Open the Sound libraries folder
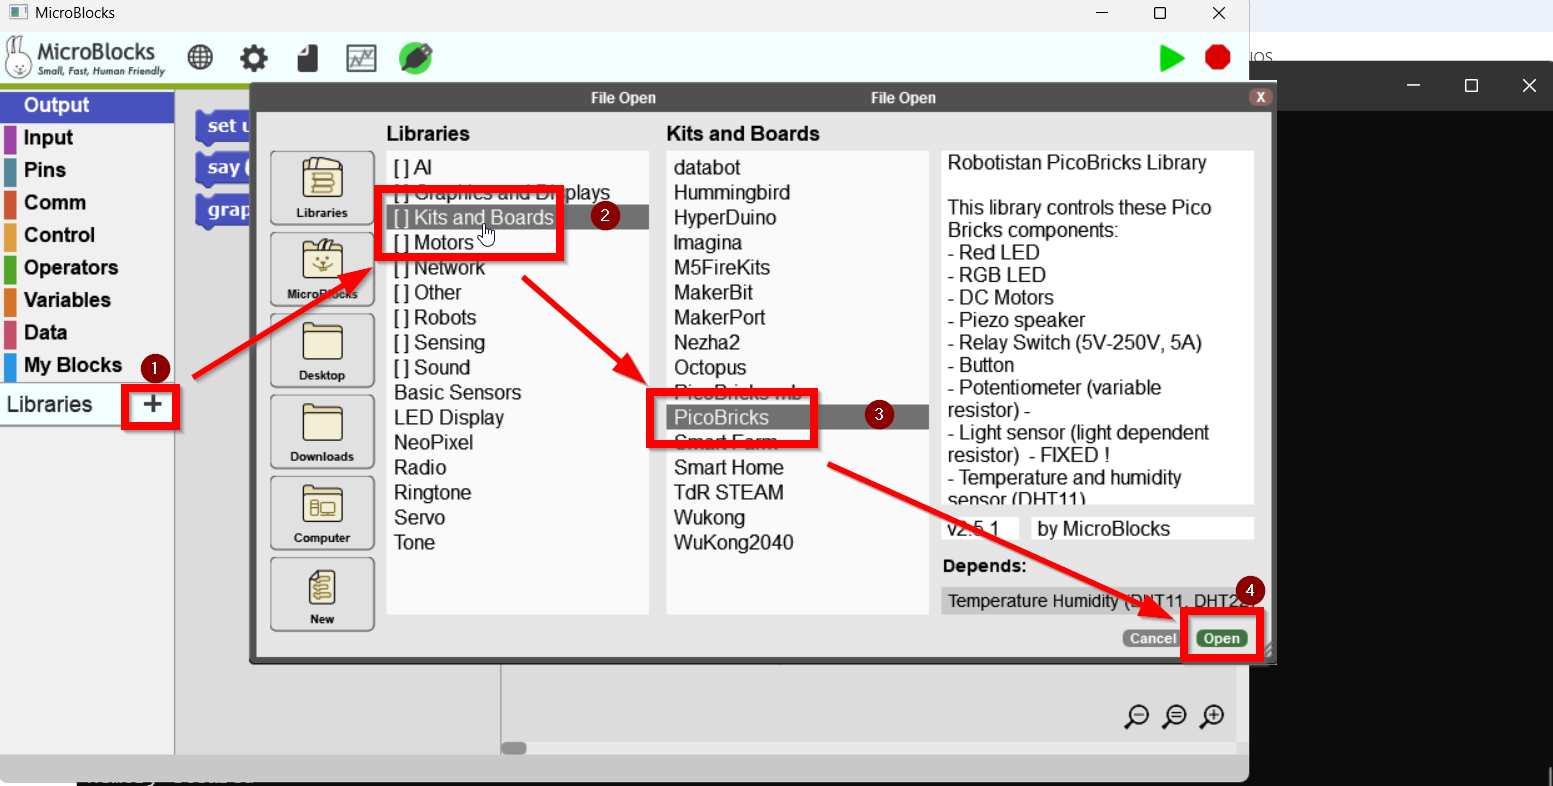This screenshot has width=1553, height=786. click(x=518, y=368)
